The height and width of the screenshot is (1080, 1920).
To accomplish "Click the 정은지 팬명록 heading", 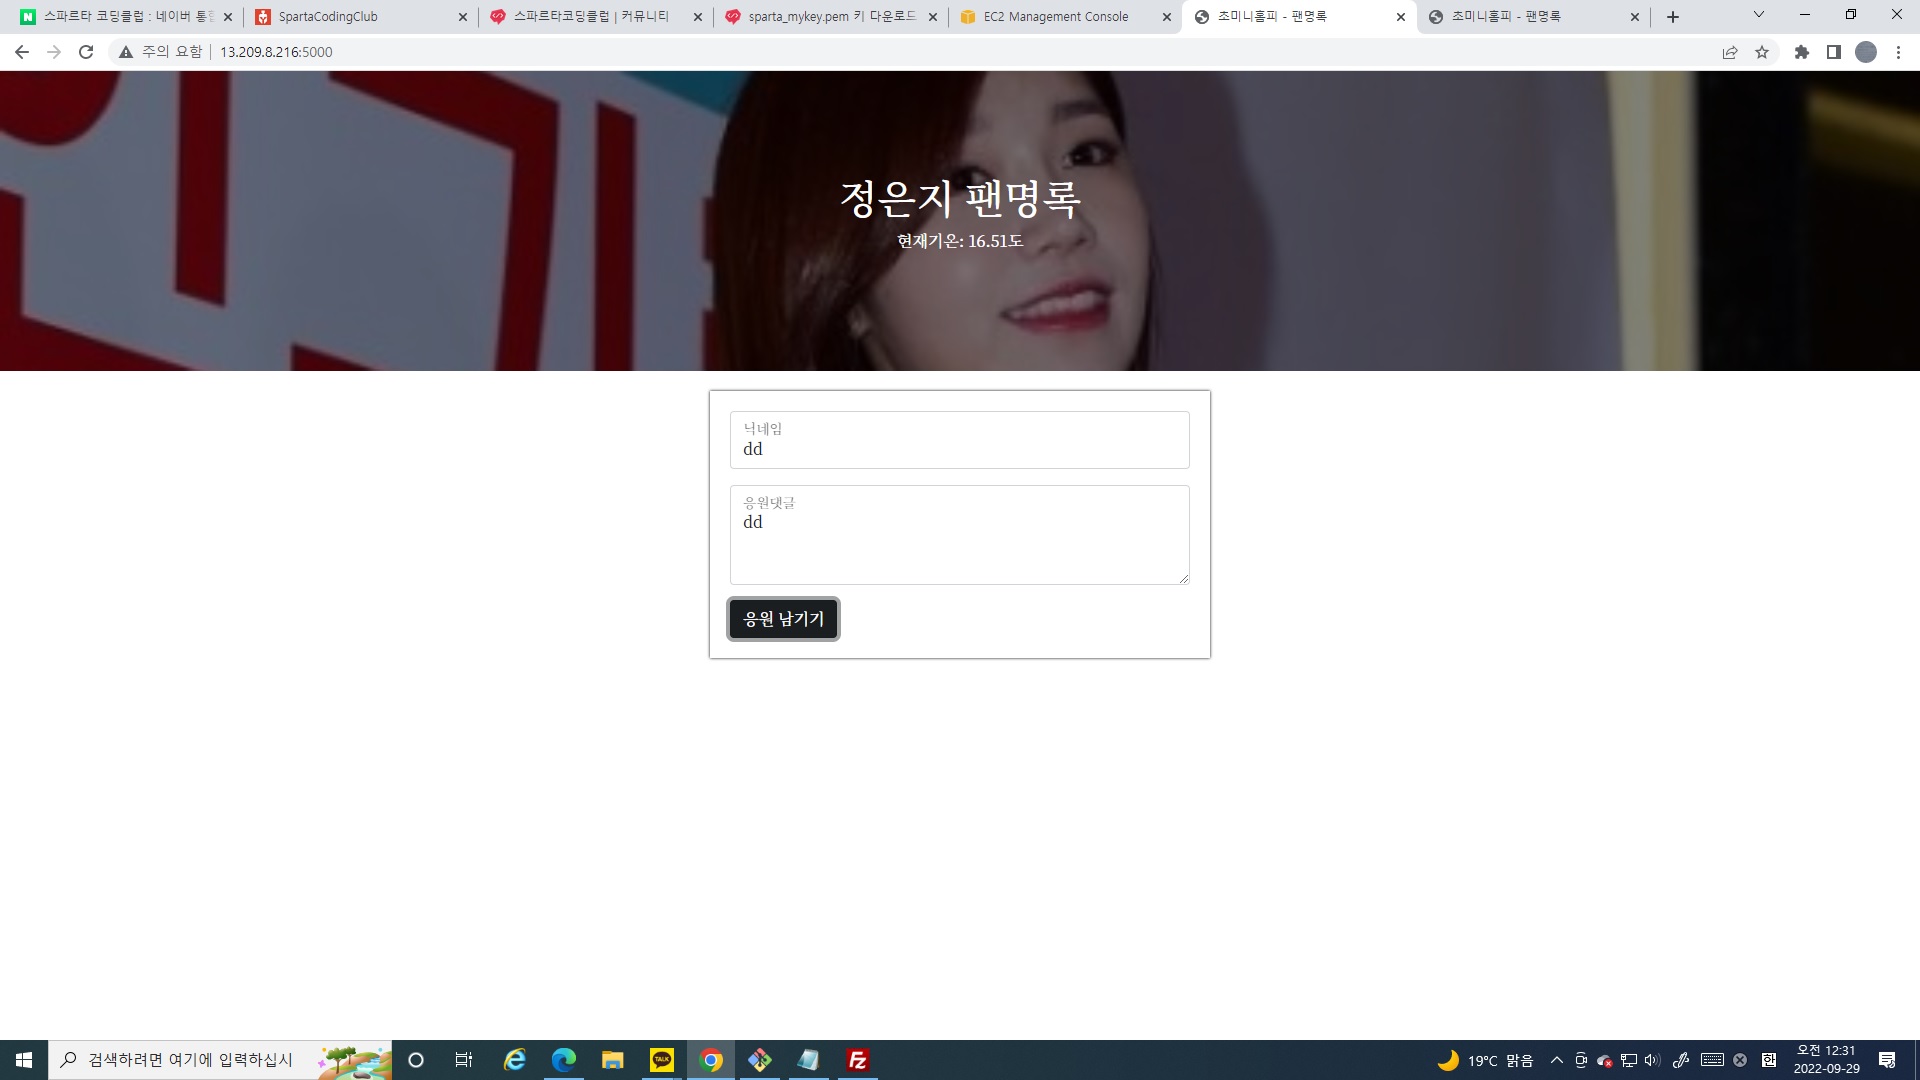I will [960, 199].
